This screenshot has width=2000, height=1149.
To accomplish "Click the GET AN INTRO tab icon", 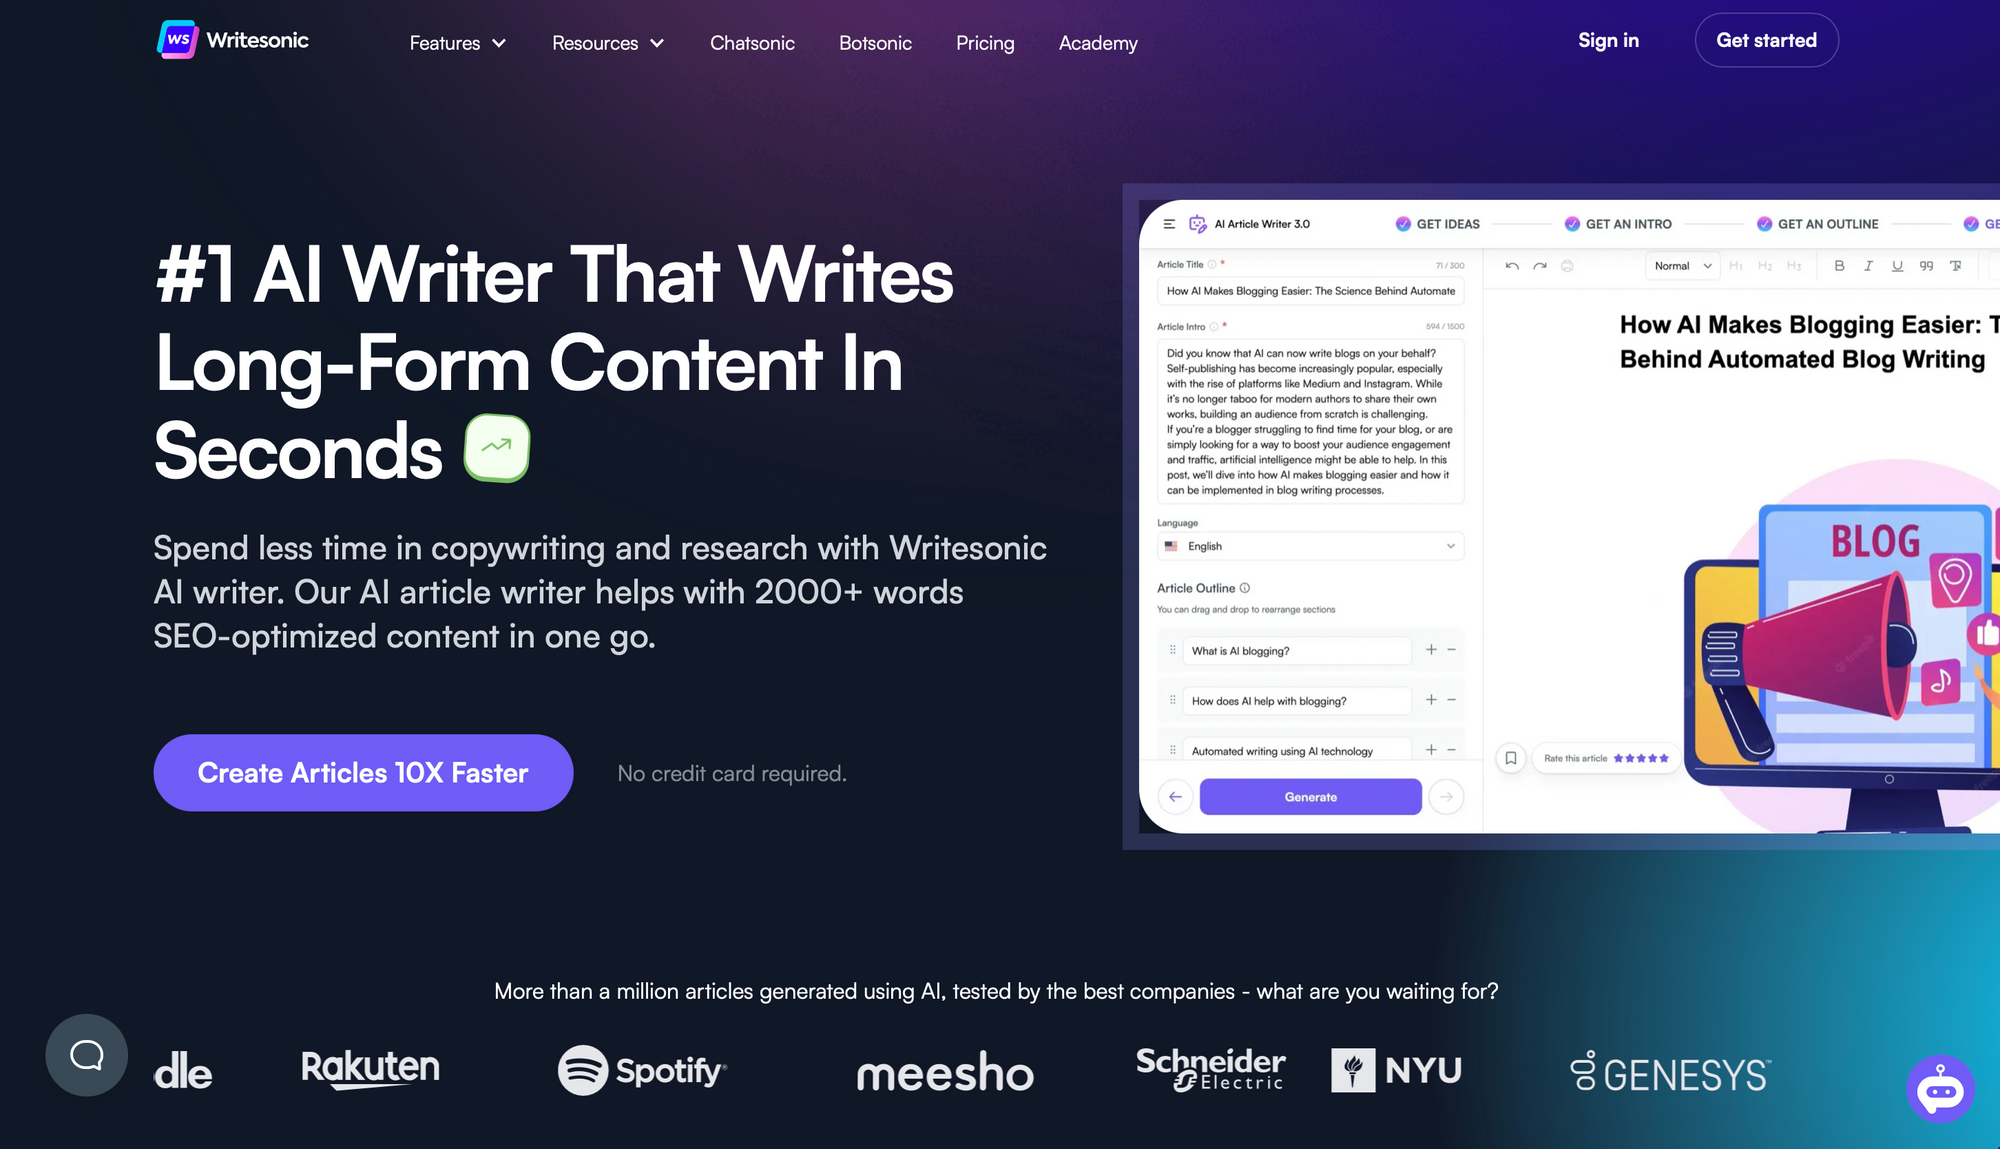I will click(1573, 223).
